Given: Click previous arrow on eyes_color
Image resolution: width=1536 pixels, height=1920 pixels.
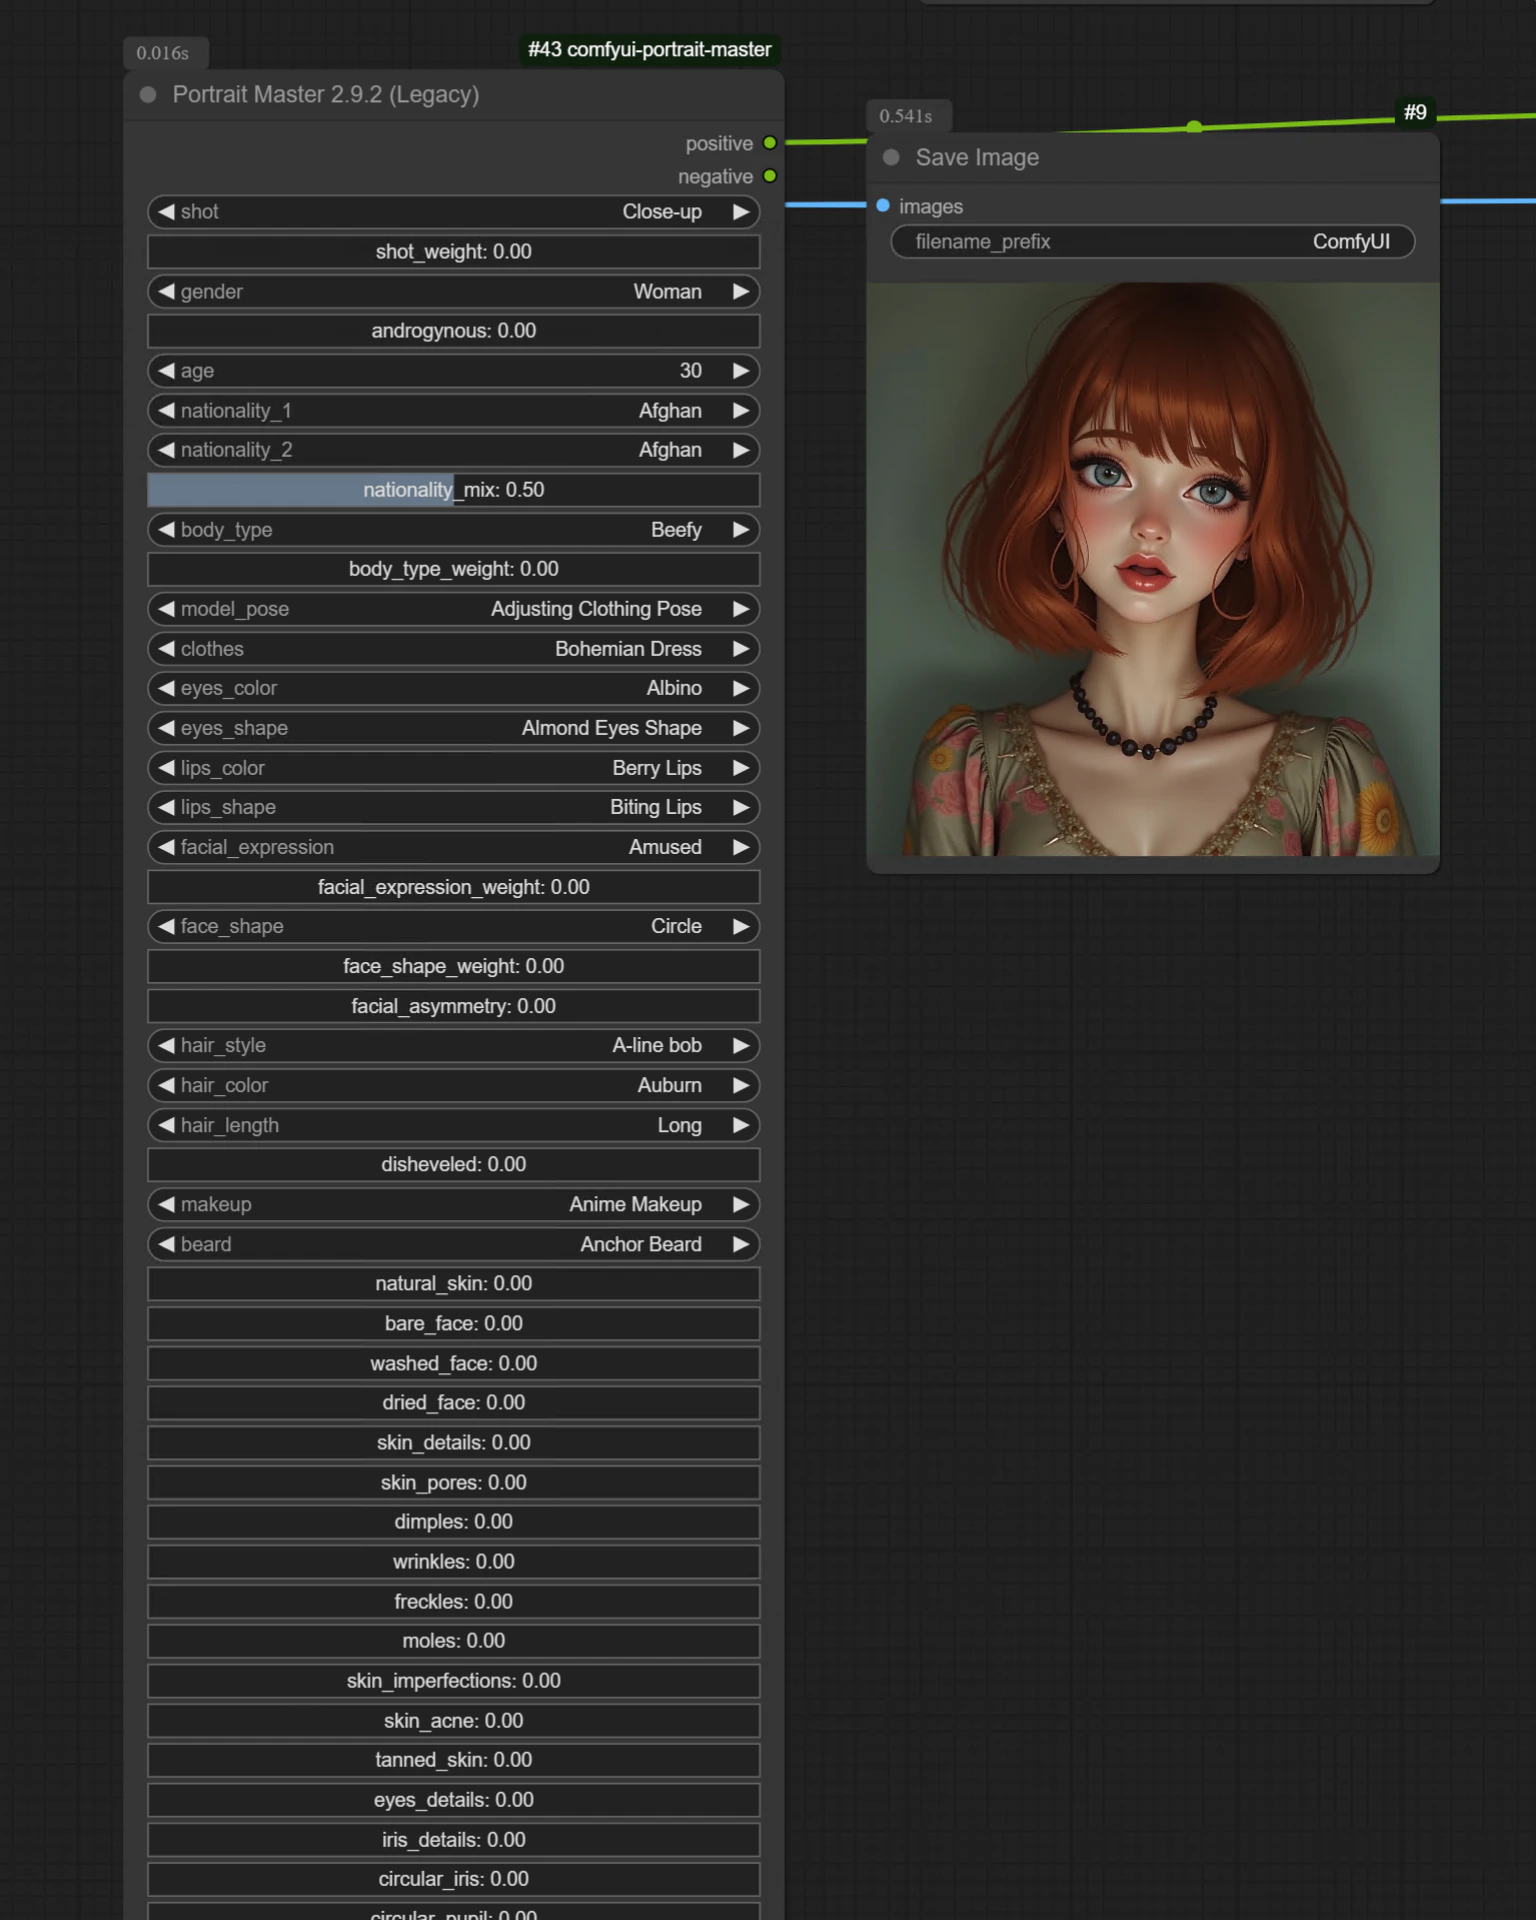Looking at the screenshot, I should (166, 688).
